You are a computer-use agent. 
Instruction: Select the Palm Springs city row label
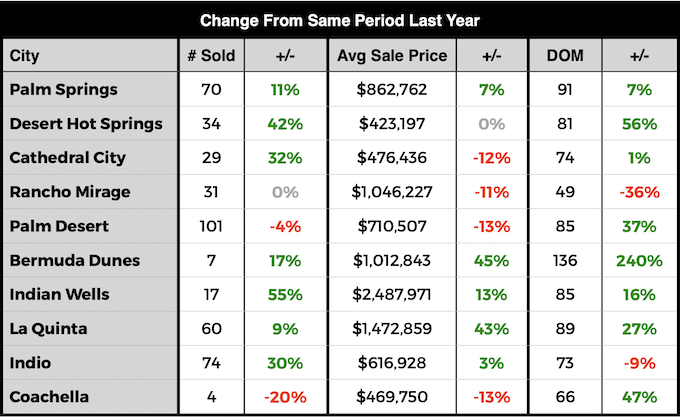(x=63, y=89)
